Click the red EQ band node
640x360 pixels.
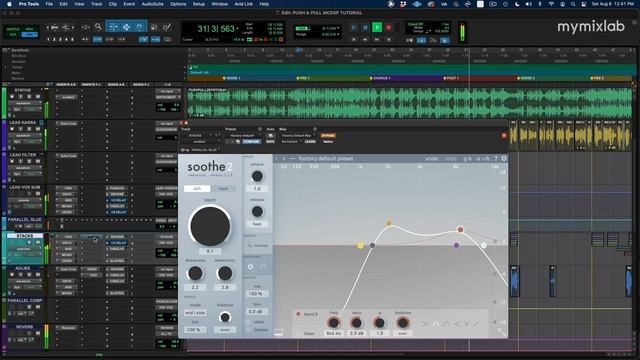point(460,229)
